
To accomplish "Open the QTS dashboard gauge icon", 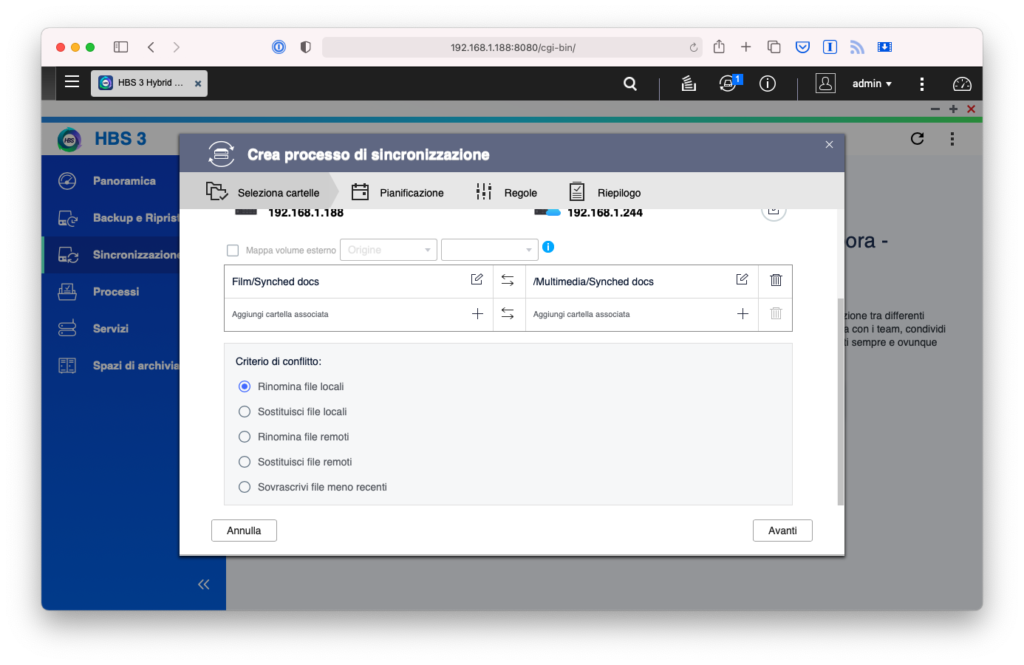I will coord(962,84).
